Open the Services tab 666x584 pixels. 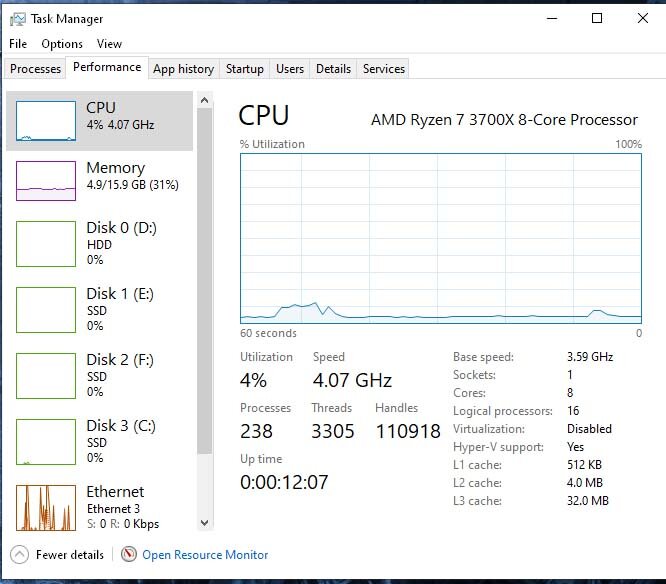click(x=384, y=69)
